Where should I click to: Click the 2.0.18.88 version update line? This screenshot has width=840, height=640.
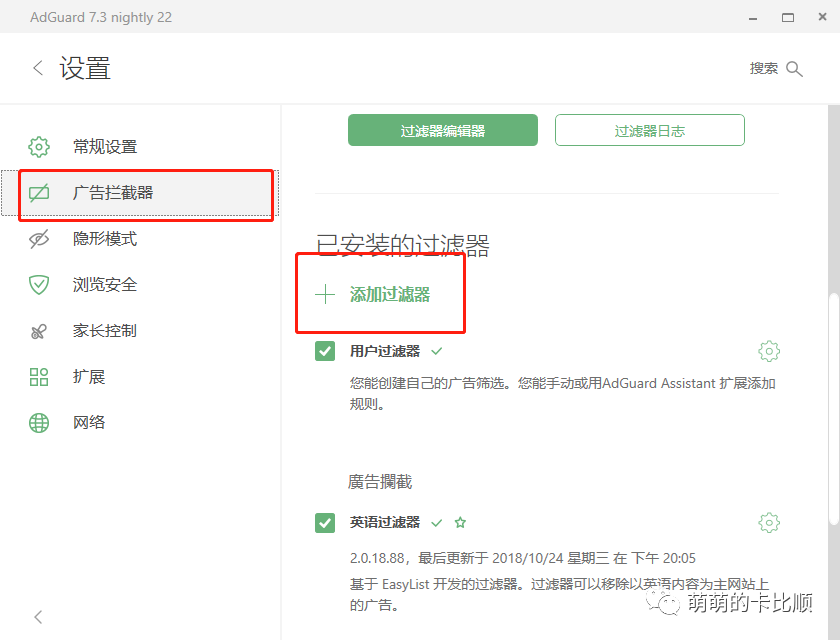523,558
